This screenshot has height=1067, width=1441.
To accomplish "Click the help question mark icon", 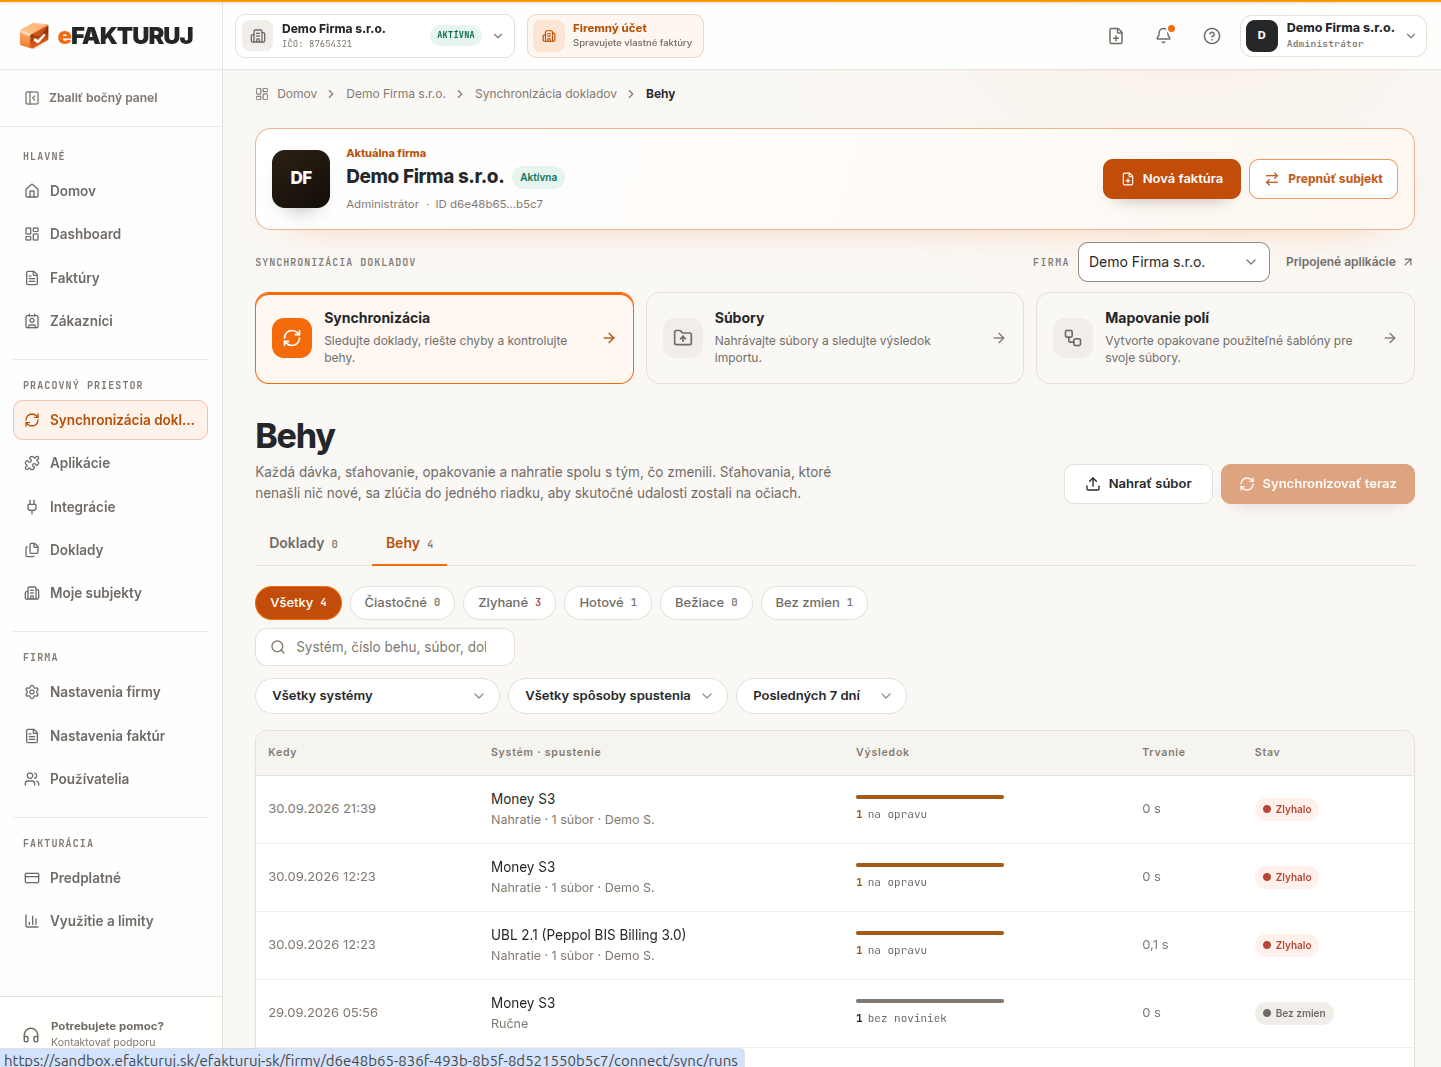I will 1211,36.
